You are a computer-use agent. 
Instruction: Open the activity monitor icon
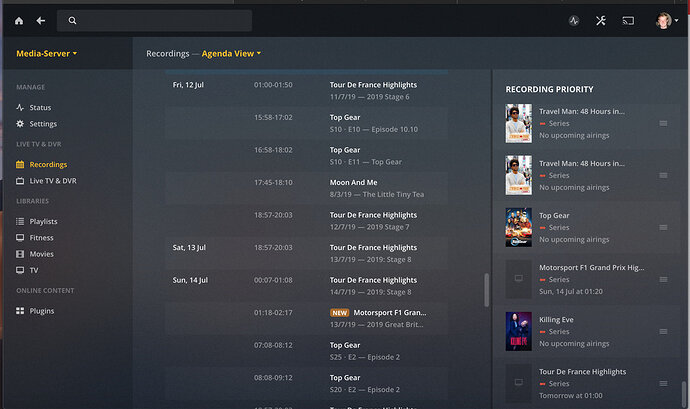point(574,21)
